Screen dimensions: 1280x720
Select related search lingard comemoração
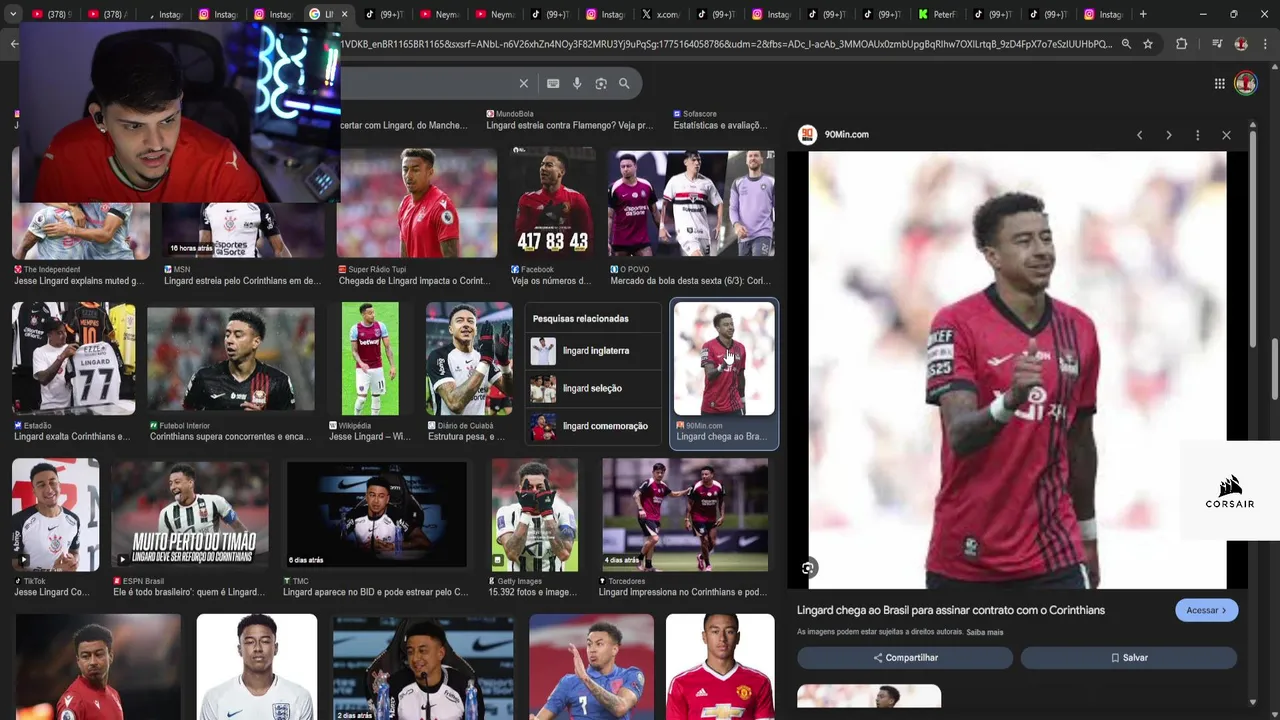[593, 426]
